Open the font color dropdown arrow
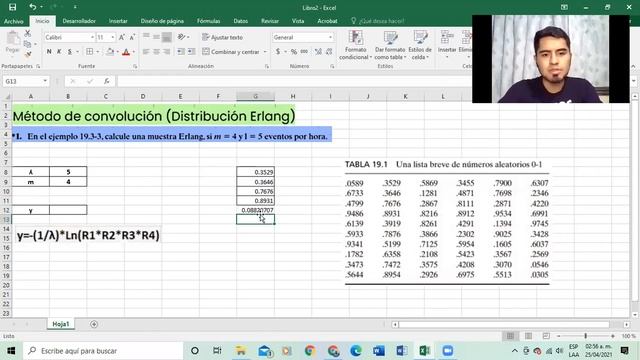Image resolution: width=640 pixels, height=360 pixels. click(133, 52)
